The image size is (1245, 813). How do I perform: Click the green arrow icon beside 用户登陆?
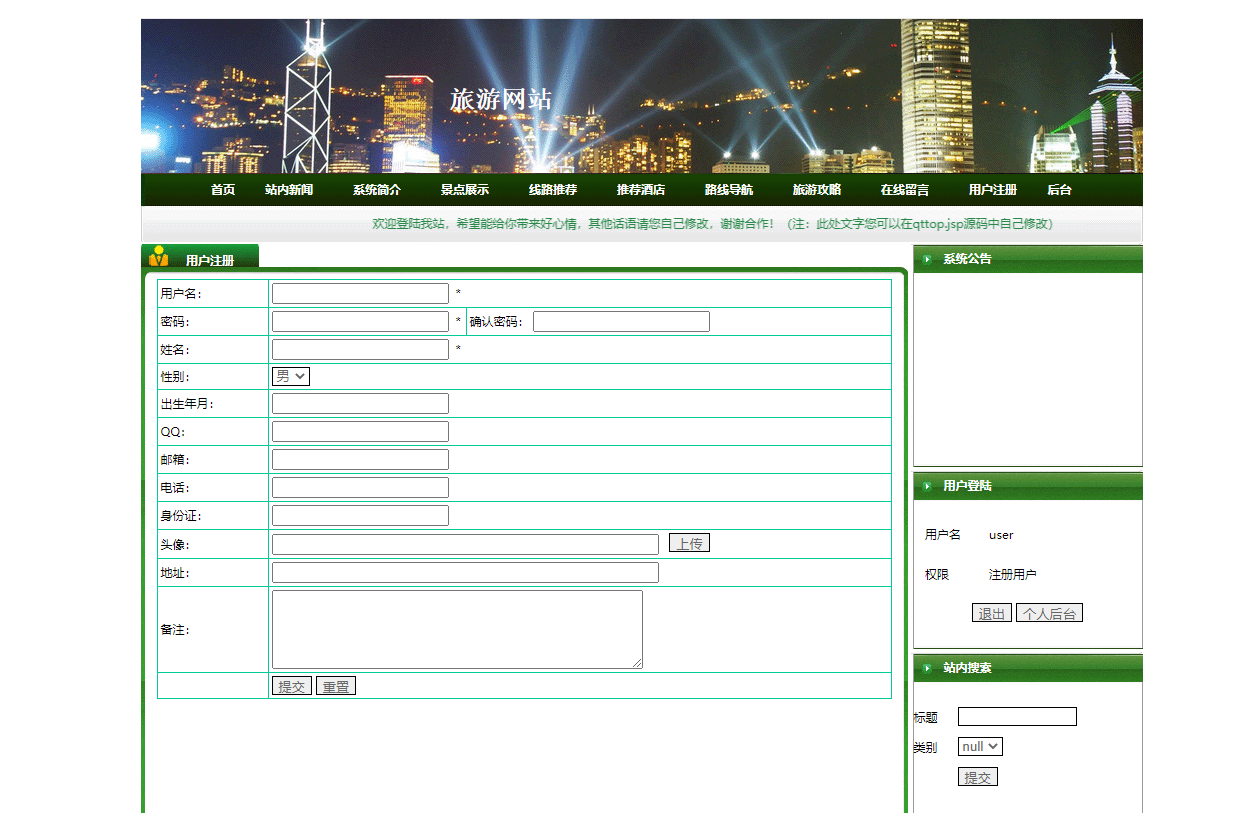(x=928, y=486)
